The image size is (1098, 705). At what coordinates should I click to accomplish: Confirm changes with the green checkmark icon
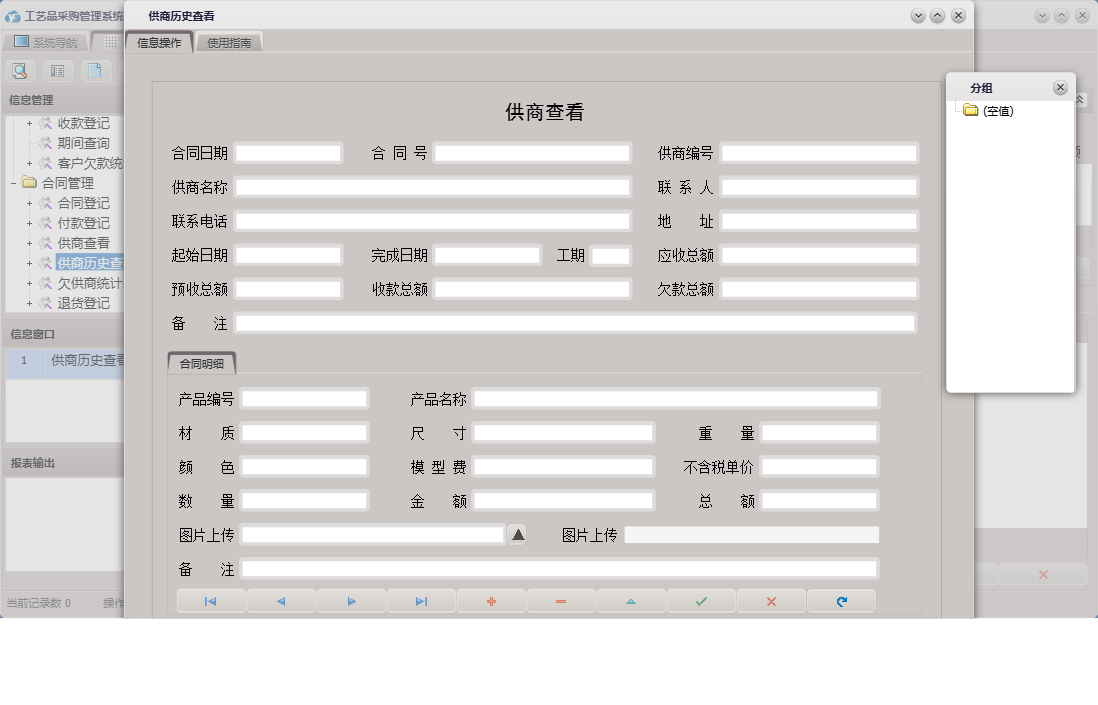point(700,600)
